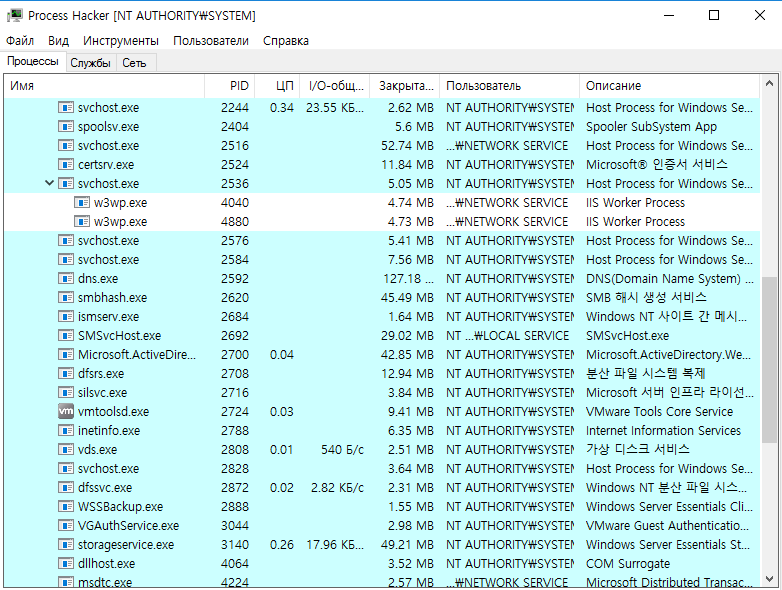Click the 2.82 КБ/с I/O value
782x590 pixels.
[x=337, y=487]
